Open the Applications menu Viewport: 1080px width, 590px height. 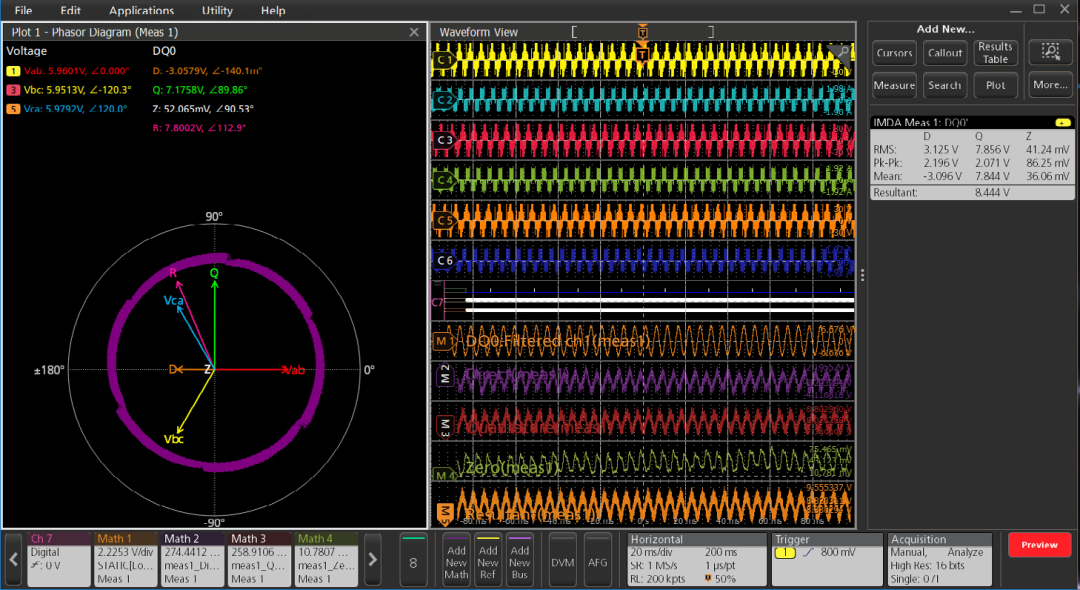tap(141, 11)
